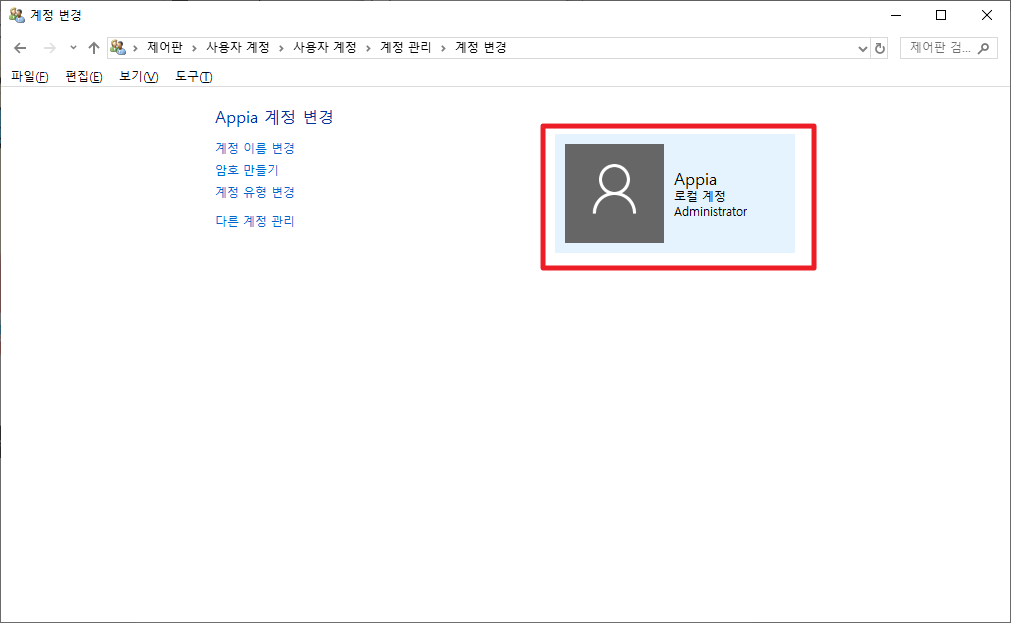Maximize the 계정 변경 window
Viewport: 1011px width, 623px height.
(x=941, y=15)
